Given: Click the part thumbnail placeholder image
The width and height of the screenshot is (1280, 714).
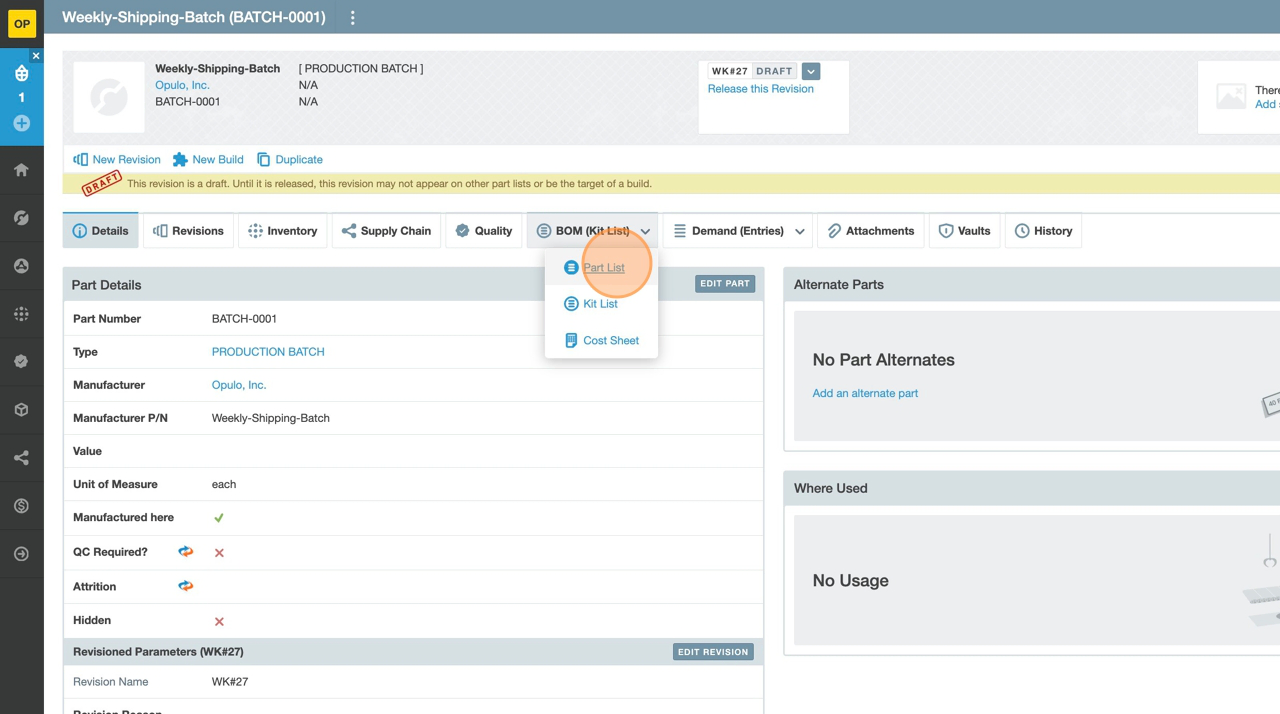Looking at the screenshot, I should [x=109, y=97].
